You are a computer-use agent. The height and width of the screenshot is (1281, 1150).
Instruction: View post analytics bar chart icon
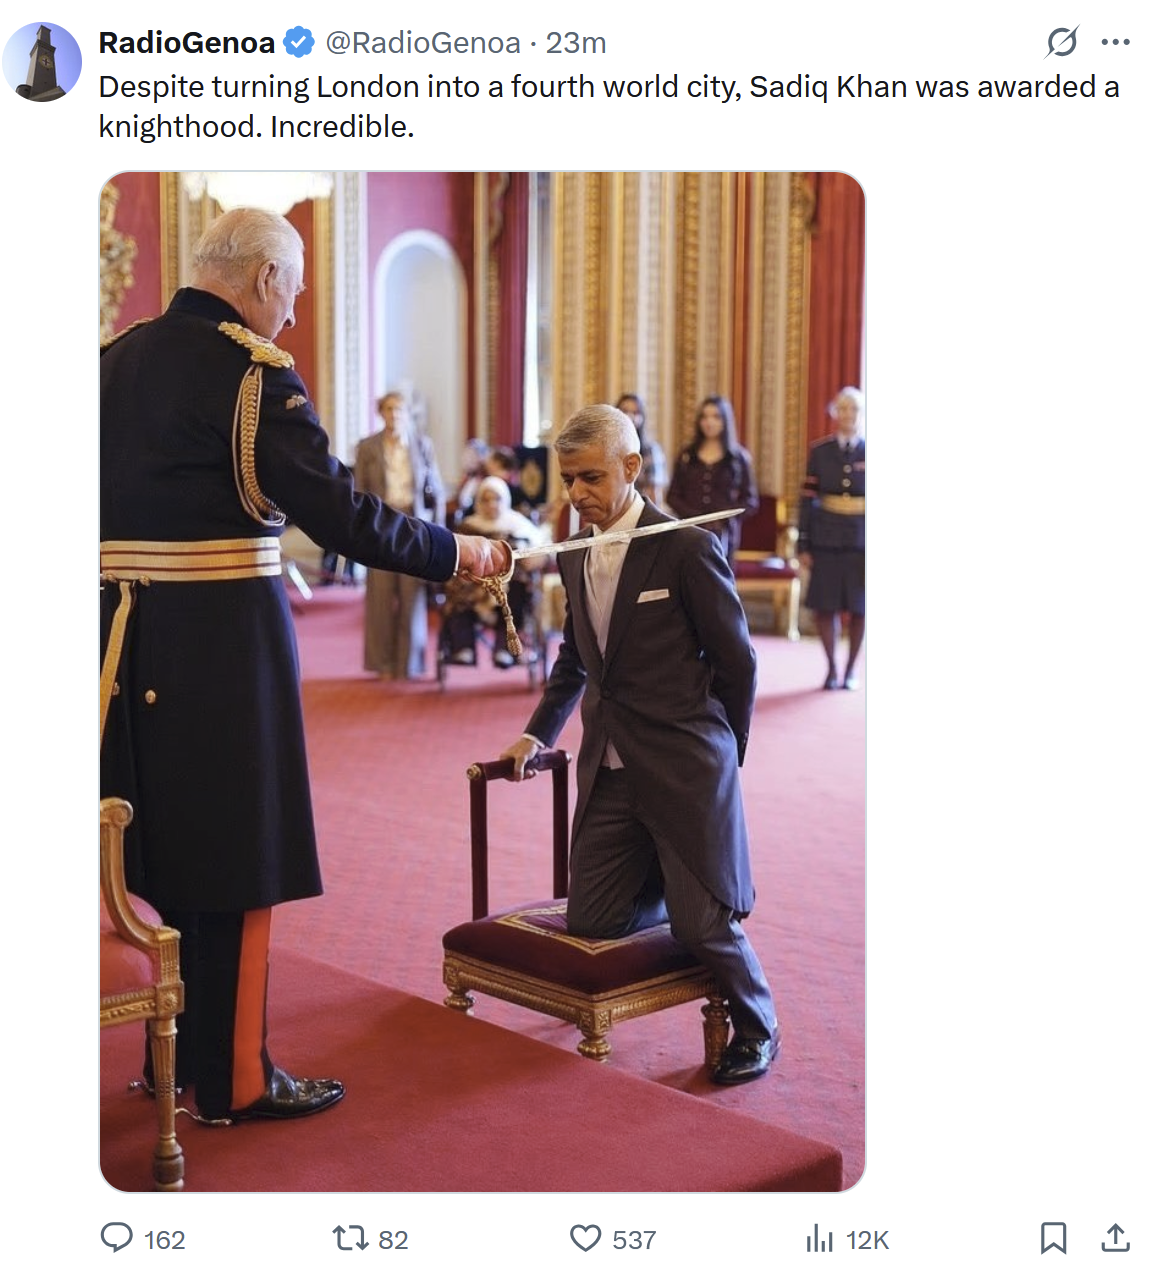[x=820, y=1239]
